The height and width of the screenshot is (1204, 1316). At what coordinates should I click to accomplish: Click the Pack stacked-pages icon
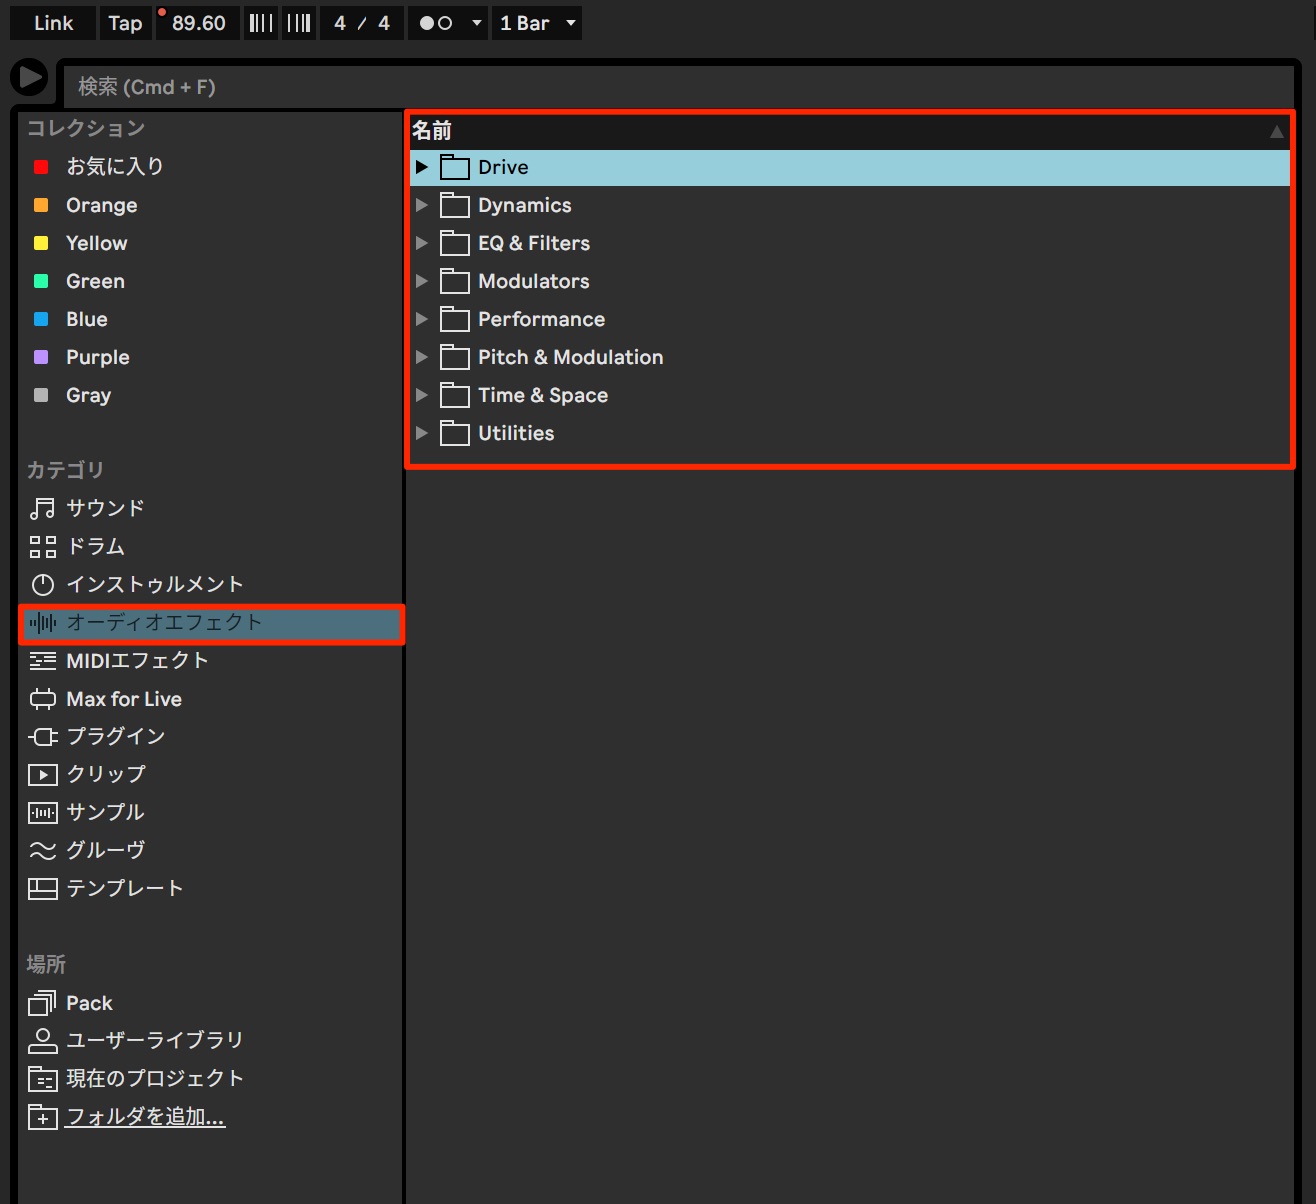(42, 1003)
